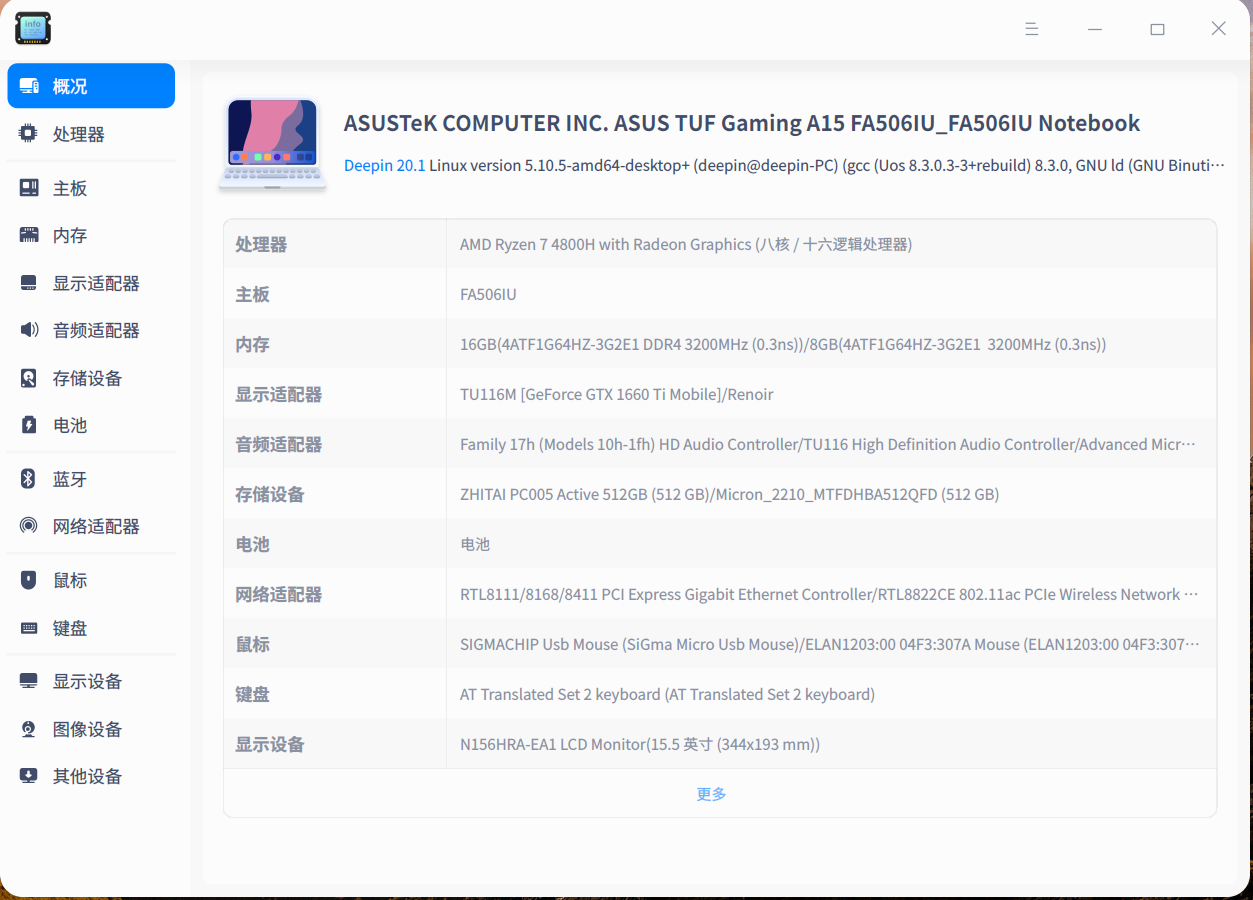Click the 图像设备 webcam icon in sidebar
Screen dimensions: 1253x900
(x=29, y=729)
